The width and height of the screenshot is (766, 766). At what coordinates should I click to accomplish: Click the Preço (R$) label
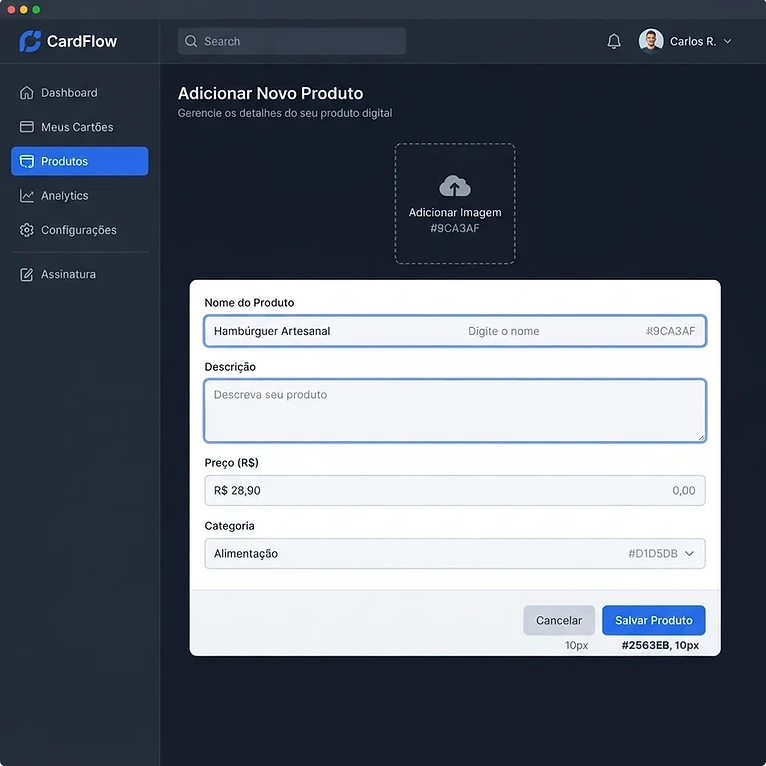(231, 463)
